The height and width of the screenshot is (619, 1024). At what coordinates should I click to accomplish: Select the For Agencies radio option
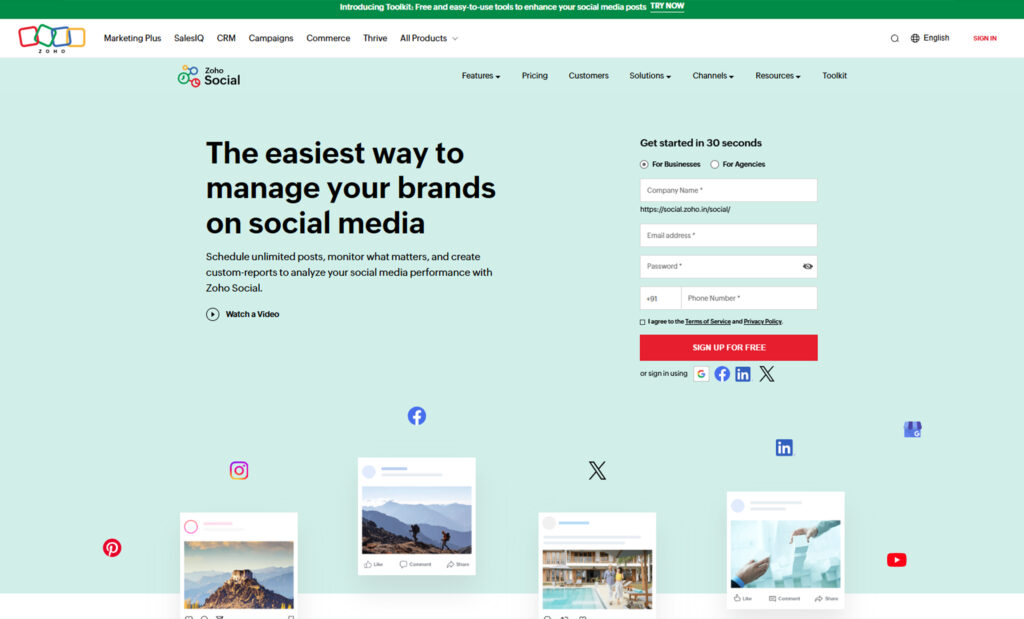715,164
